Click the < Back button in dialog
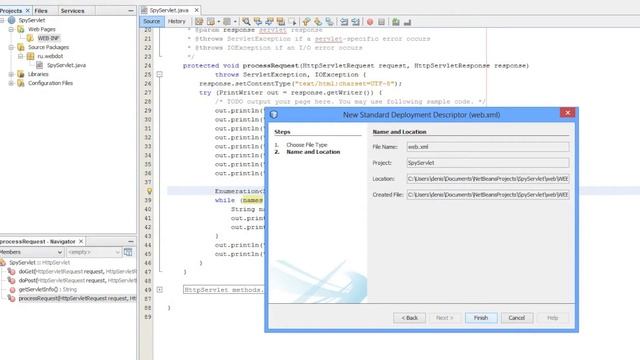The width and height of the screenshot is (640, 360). point(409,318)
